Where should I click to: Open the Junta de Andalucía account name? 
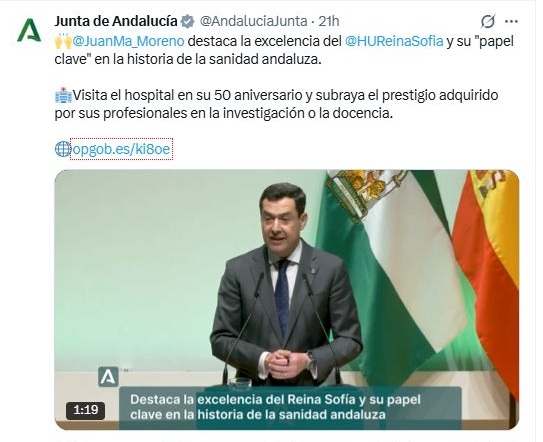[x=116, y=21]
